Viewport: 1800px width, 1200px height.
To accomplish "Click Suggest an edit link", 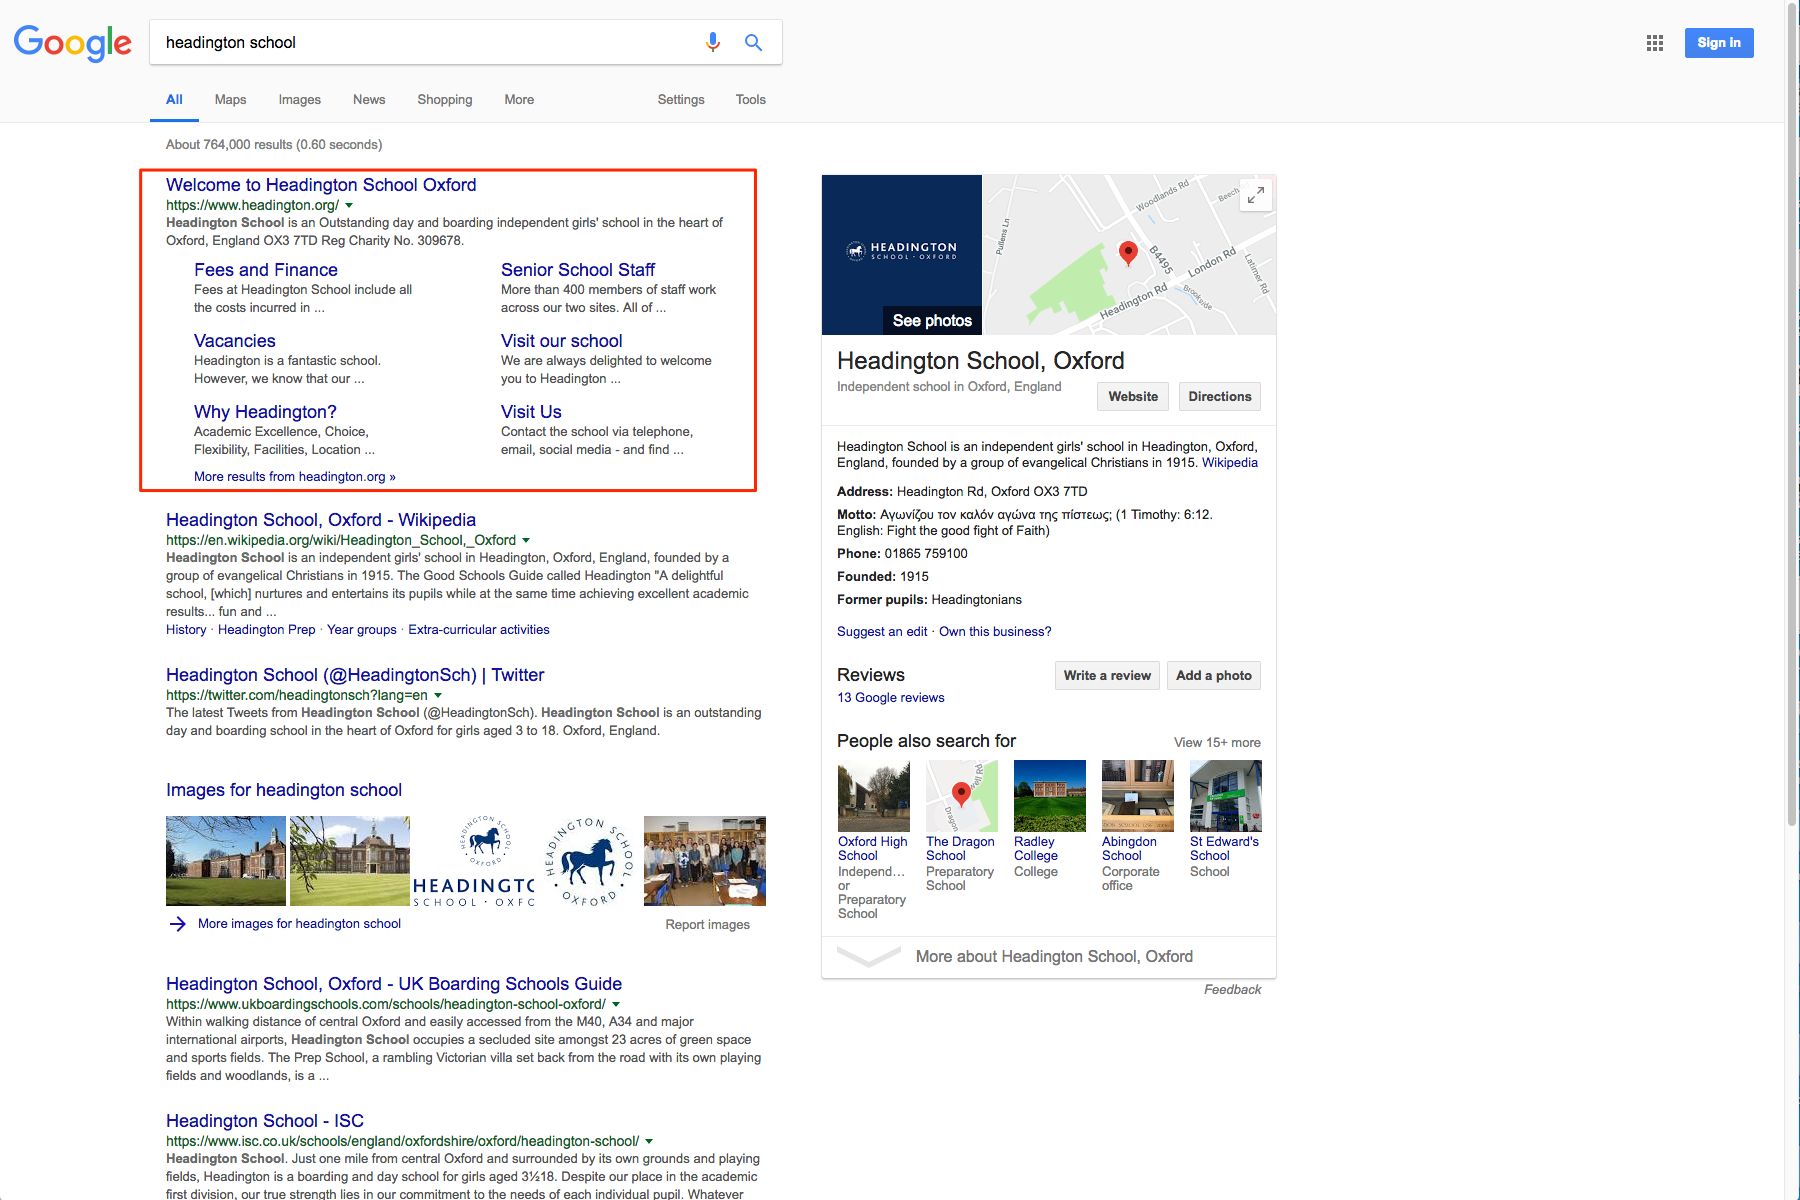I will 882,632.
